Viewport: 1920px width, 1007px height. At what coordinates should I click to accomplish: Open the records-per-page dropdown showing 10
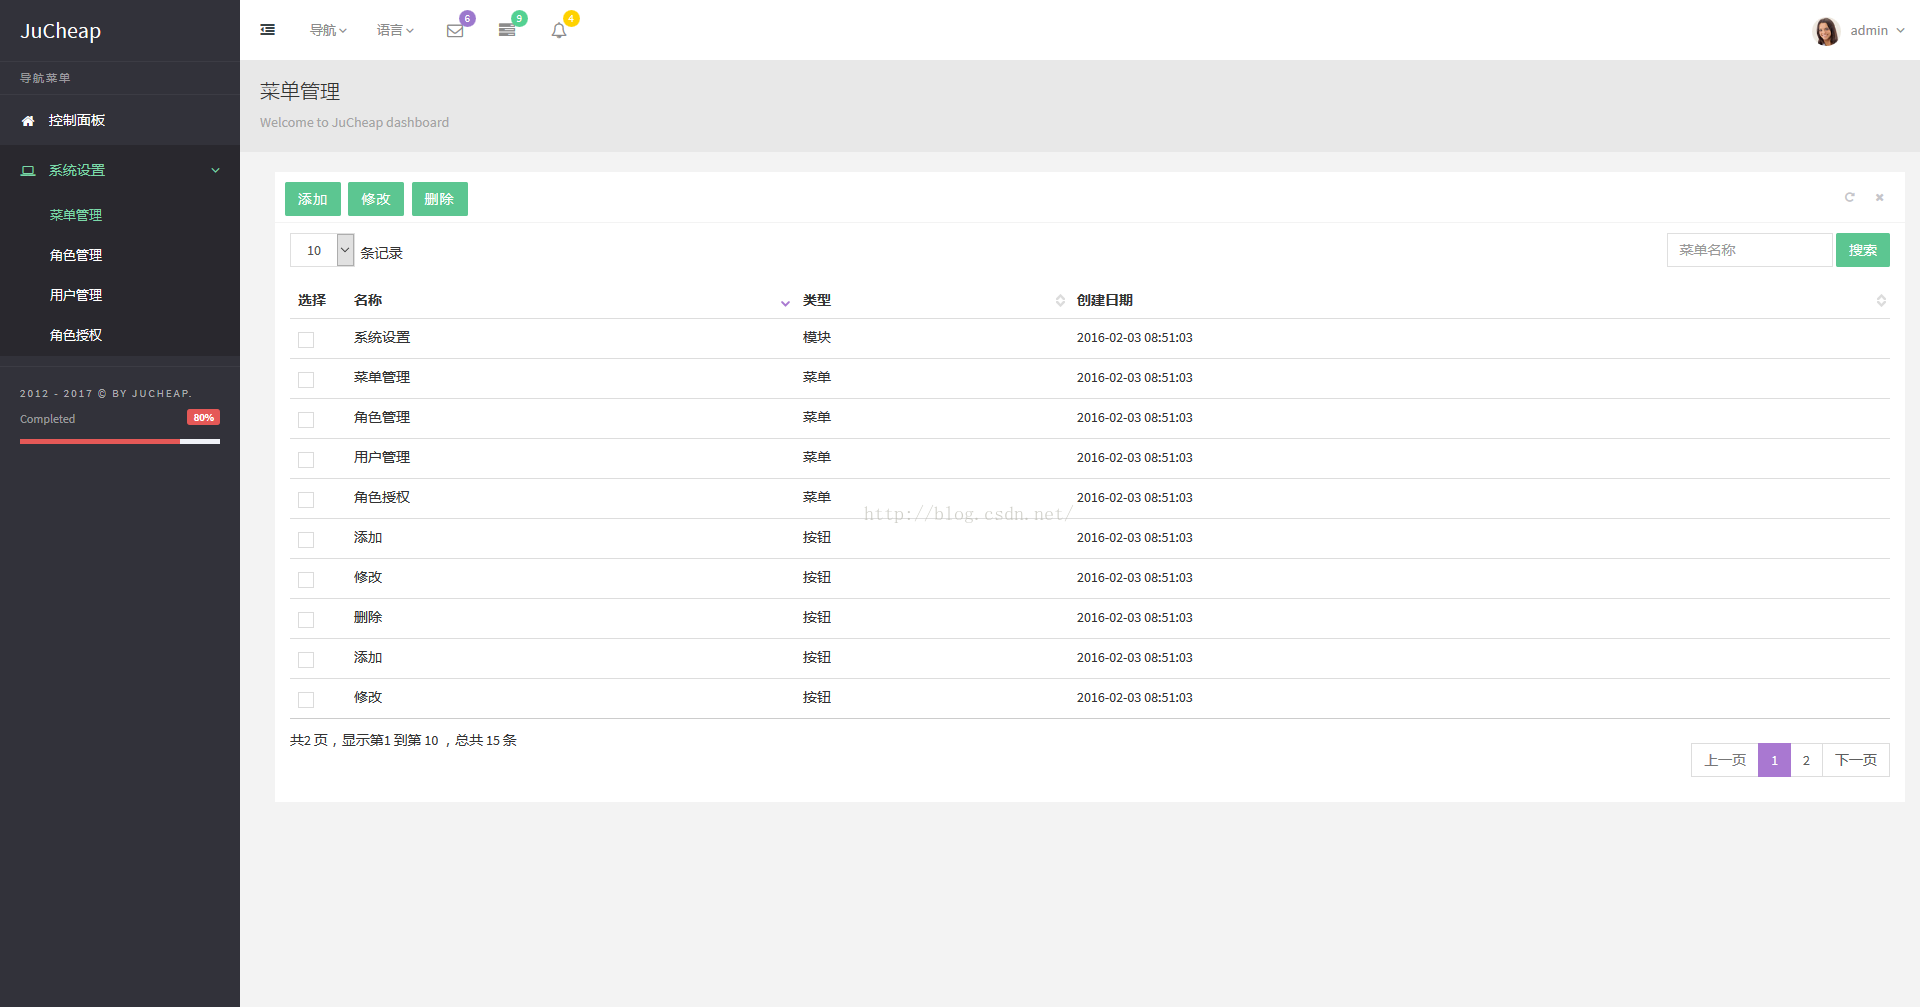click(322, 250)
